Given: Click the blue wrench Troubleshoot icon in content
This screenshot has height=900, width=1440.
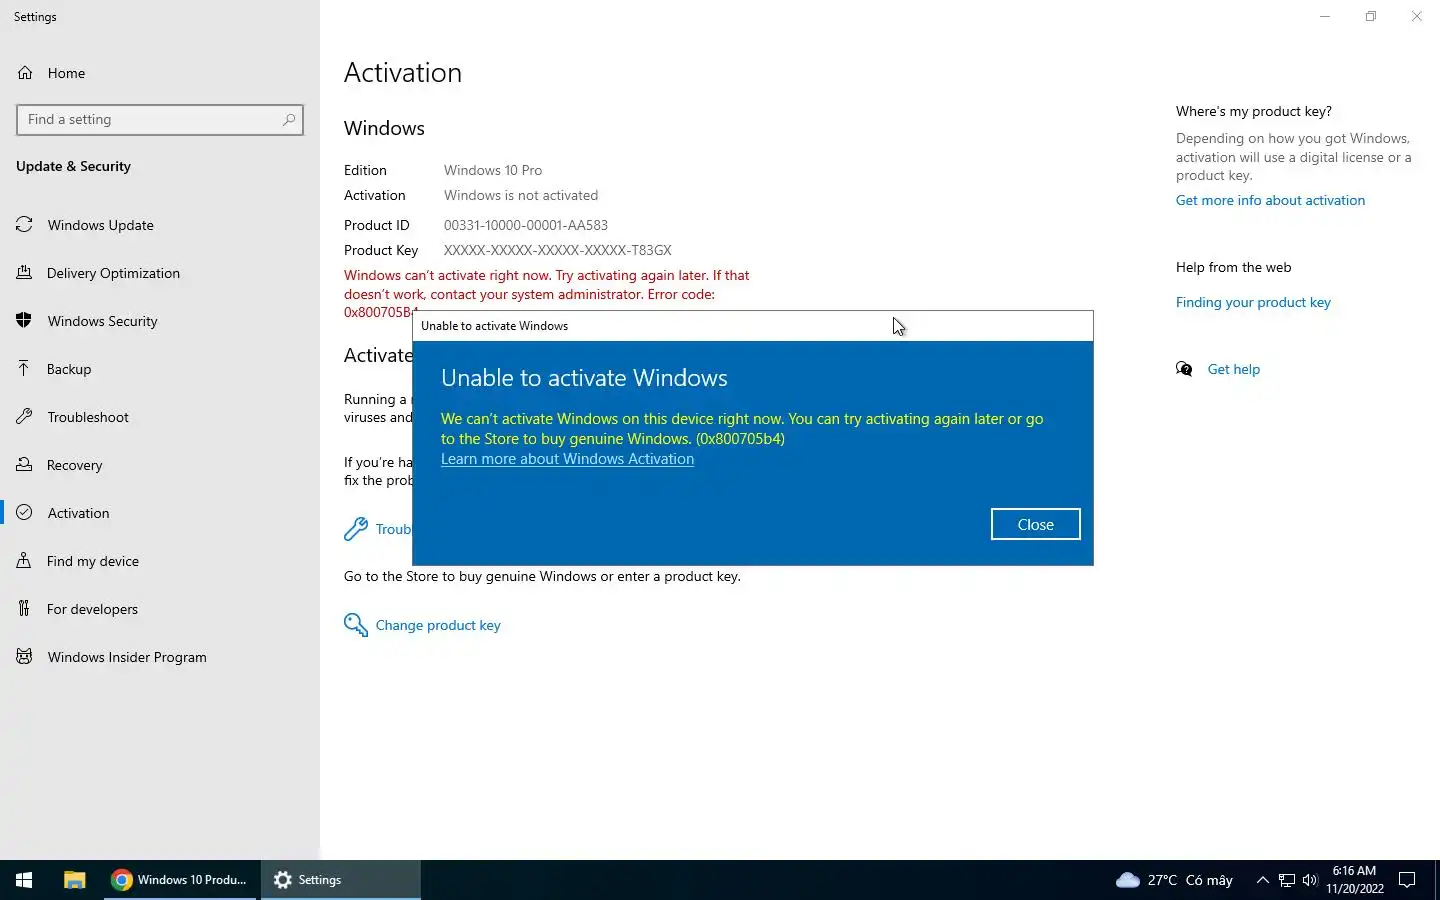Looking at the screenshot, I should [356, 529].
